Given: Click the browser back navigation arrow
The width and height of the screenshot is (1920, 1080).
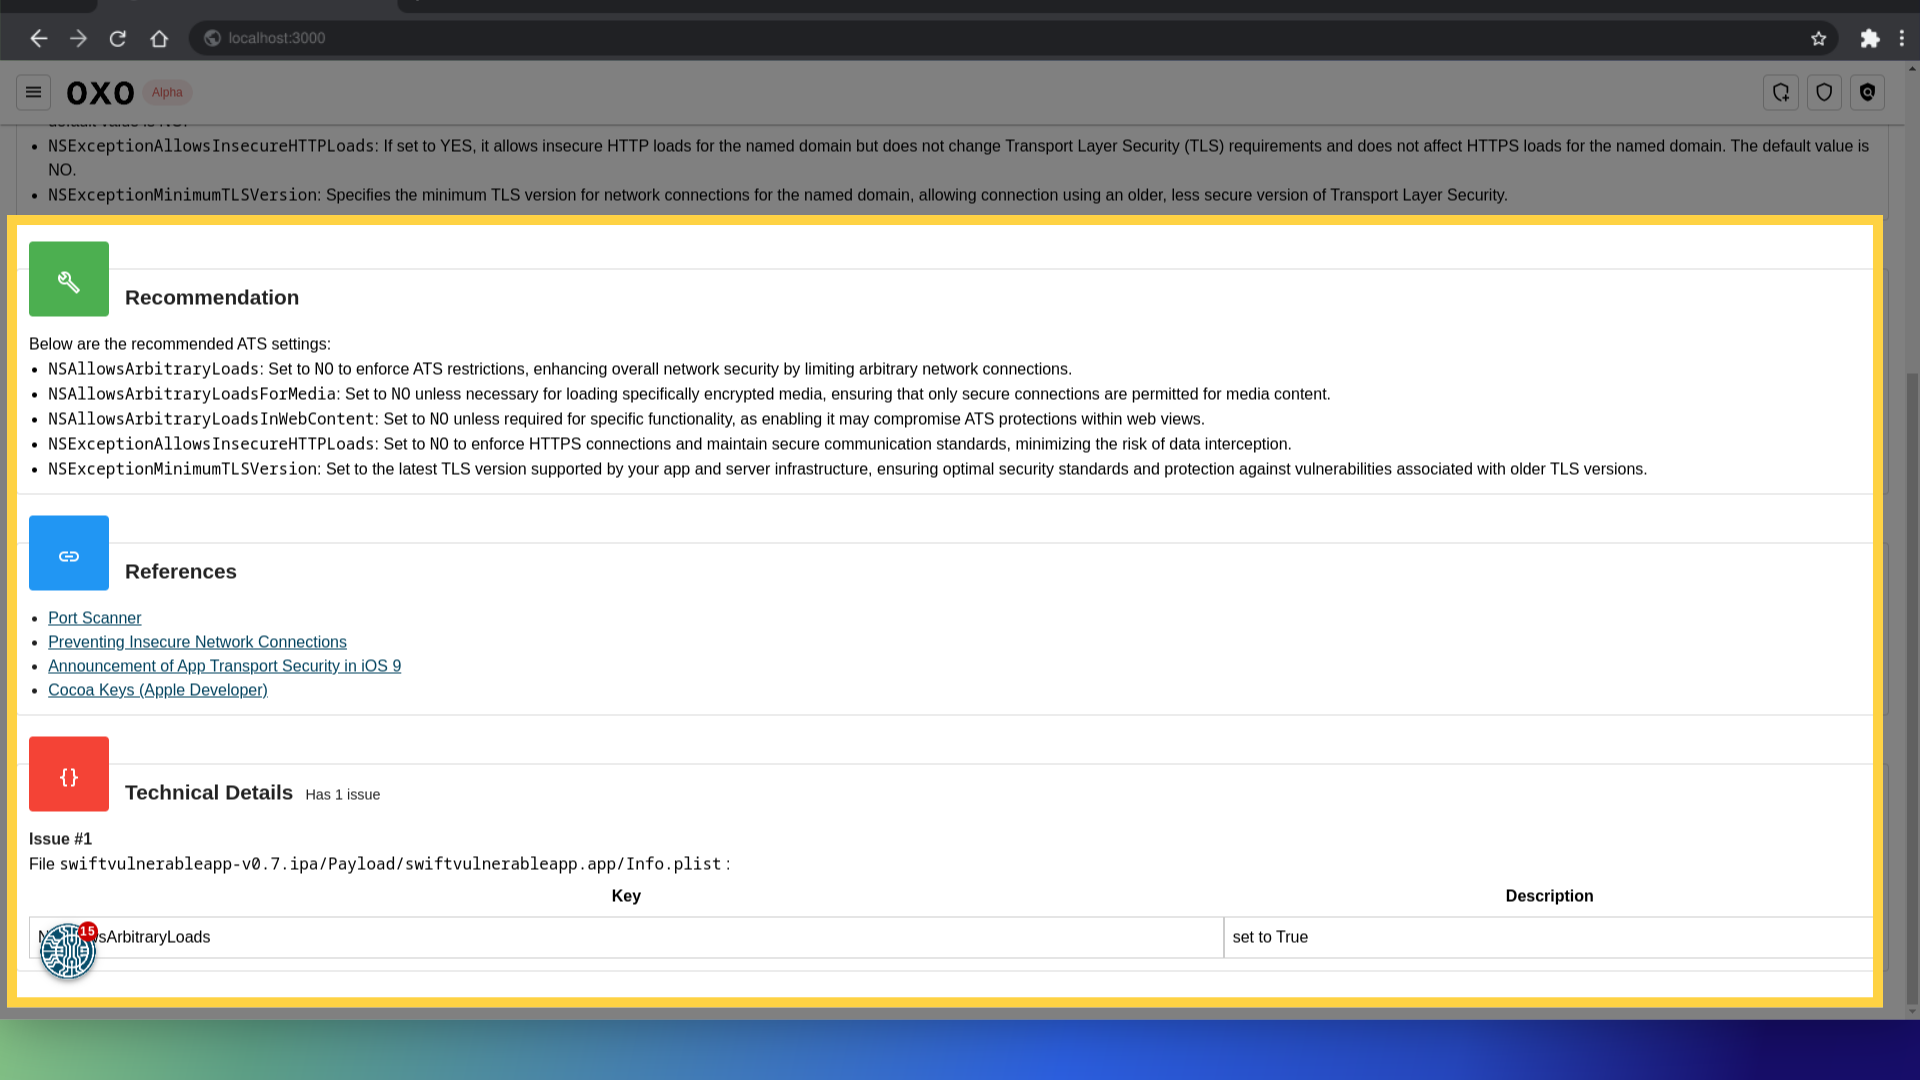Looking at the screenshot, I should [x=38, y=37].
